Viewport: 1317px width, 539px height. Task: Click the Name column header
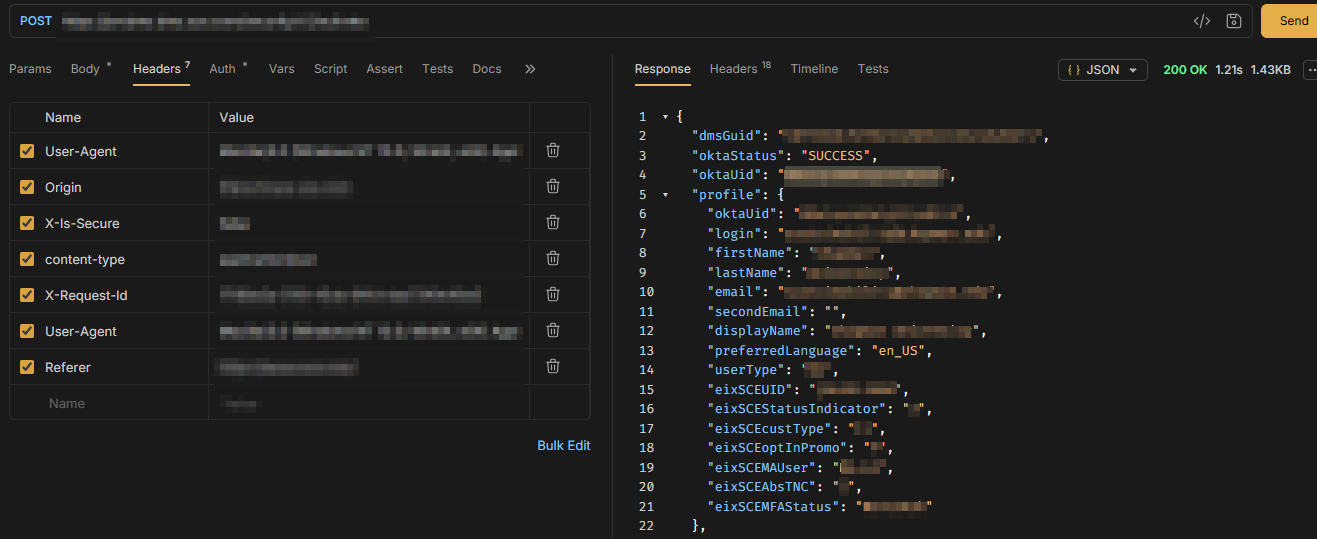[63, 117]
